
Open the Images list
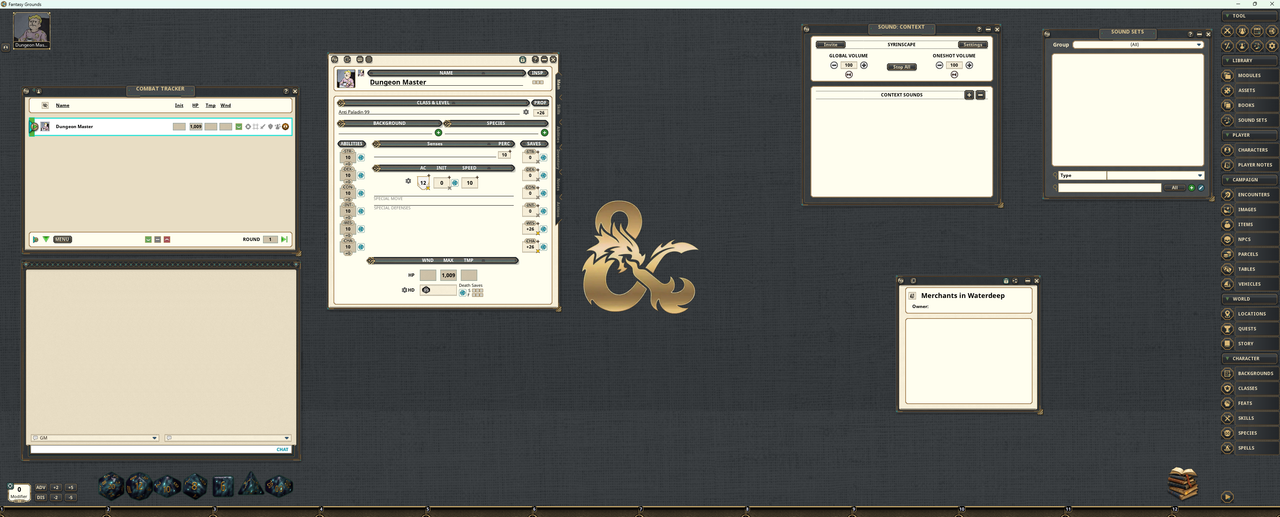click(1250, 209)
